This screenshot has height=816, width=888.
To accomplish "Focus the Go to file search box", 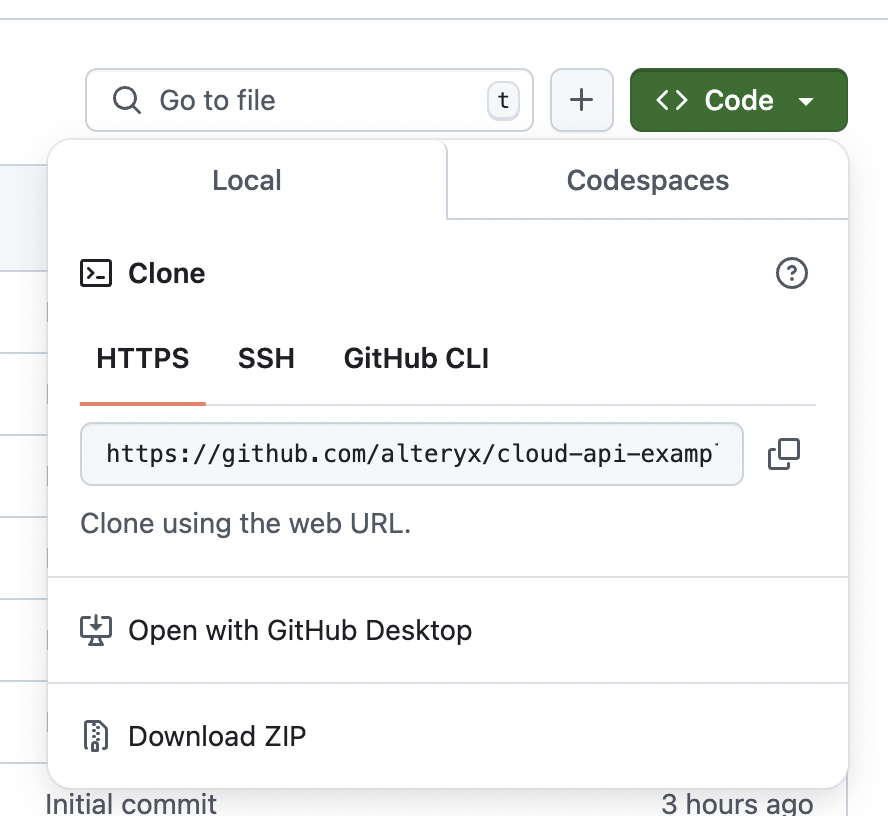I will (309, 100).
